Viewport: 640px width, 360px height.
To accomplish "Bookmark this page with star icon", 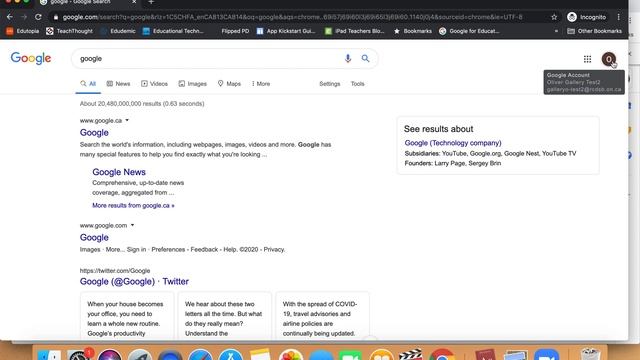I will pyautogui.click(x=554, y=17).
